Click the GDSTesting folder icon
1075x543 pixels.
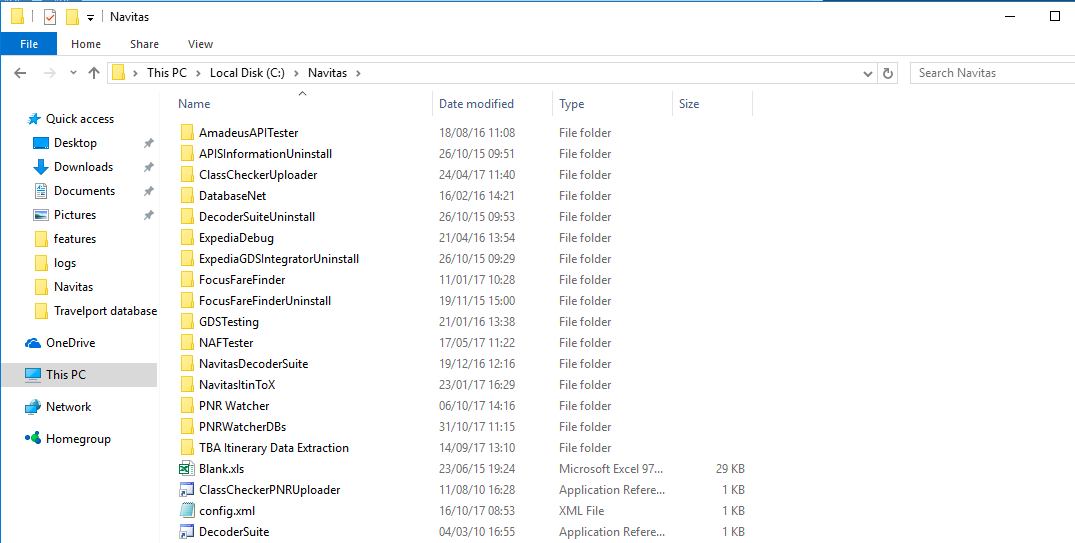point(188,322)
